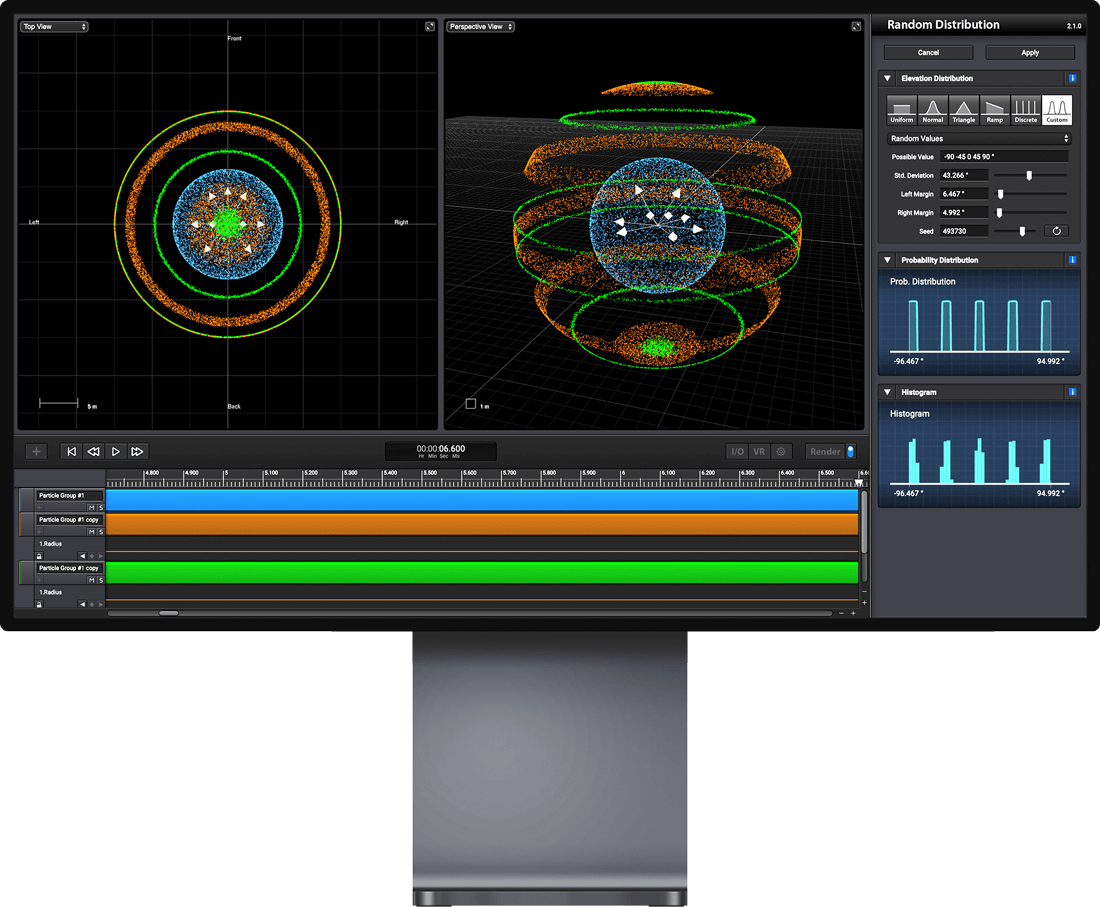
Task: Maximize the Perspective View pane
Action: (856, 27)
